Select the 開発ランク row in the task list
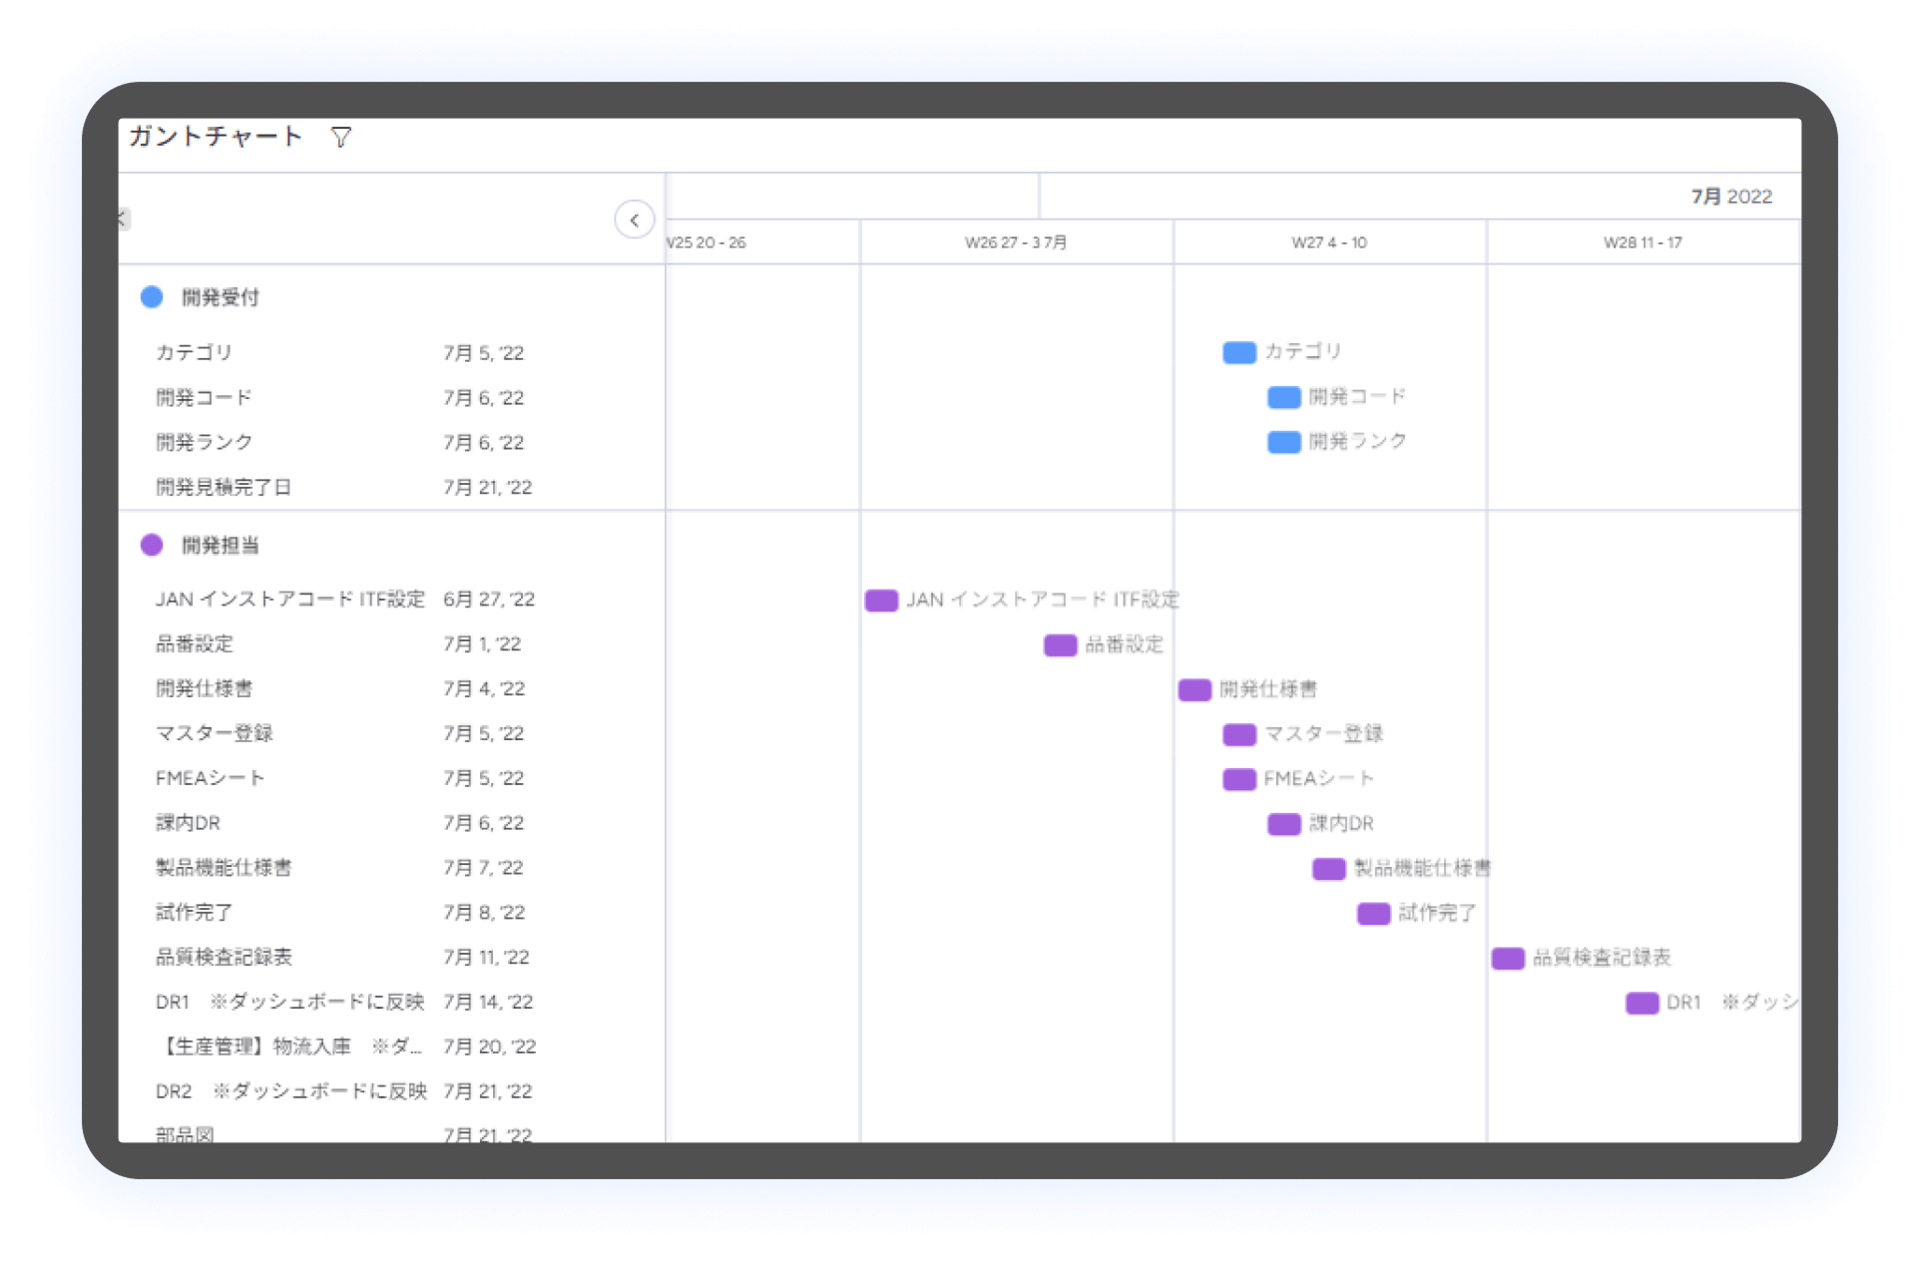1920x1261 pixels. (391, 442)
